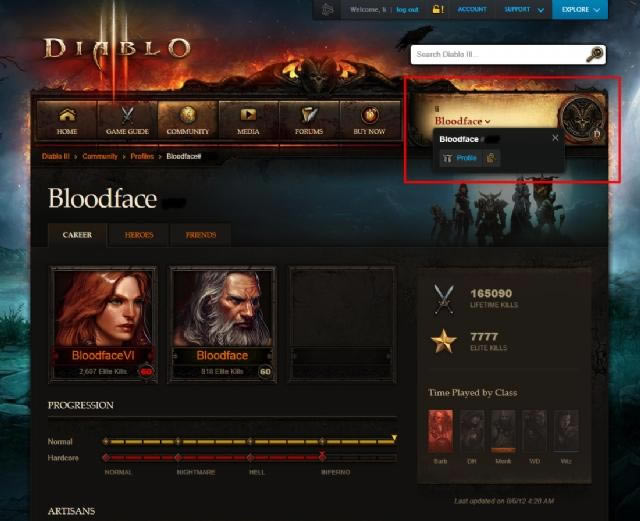Click the log out link
The width and height of the screenshot is (640, 521).
coord(407,9)
